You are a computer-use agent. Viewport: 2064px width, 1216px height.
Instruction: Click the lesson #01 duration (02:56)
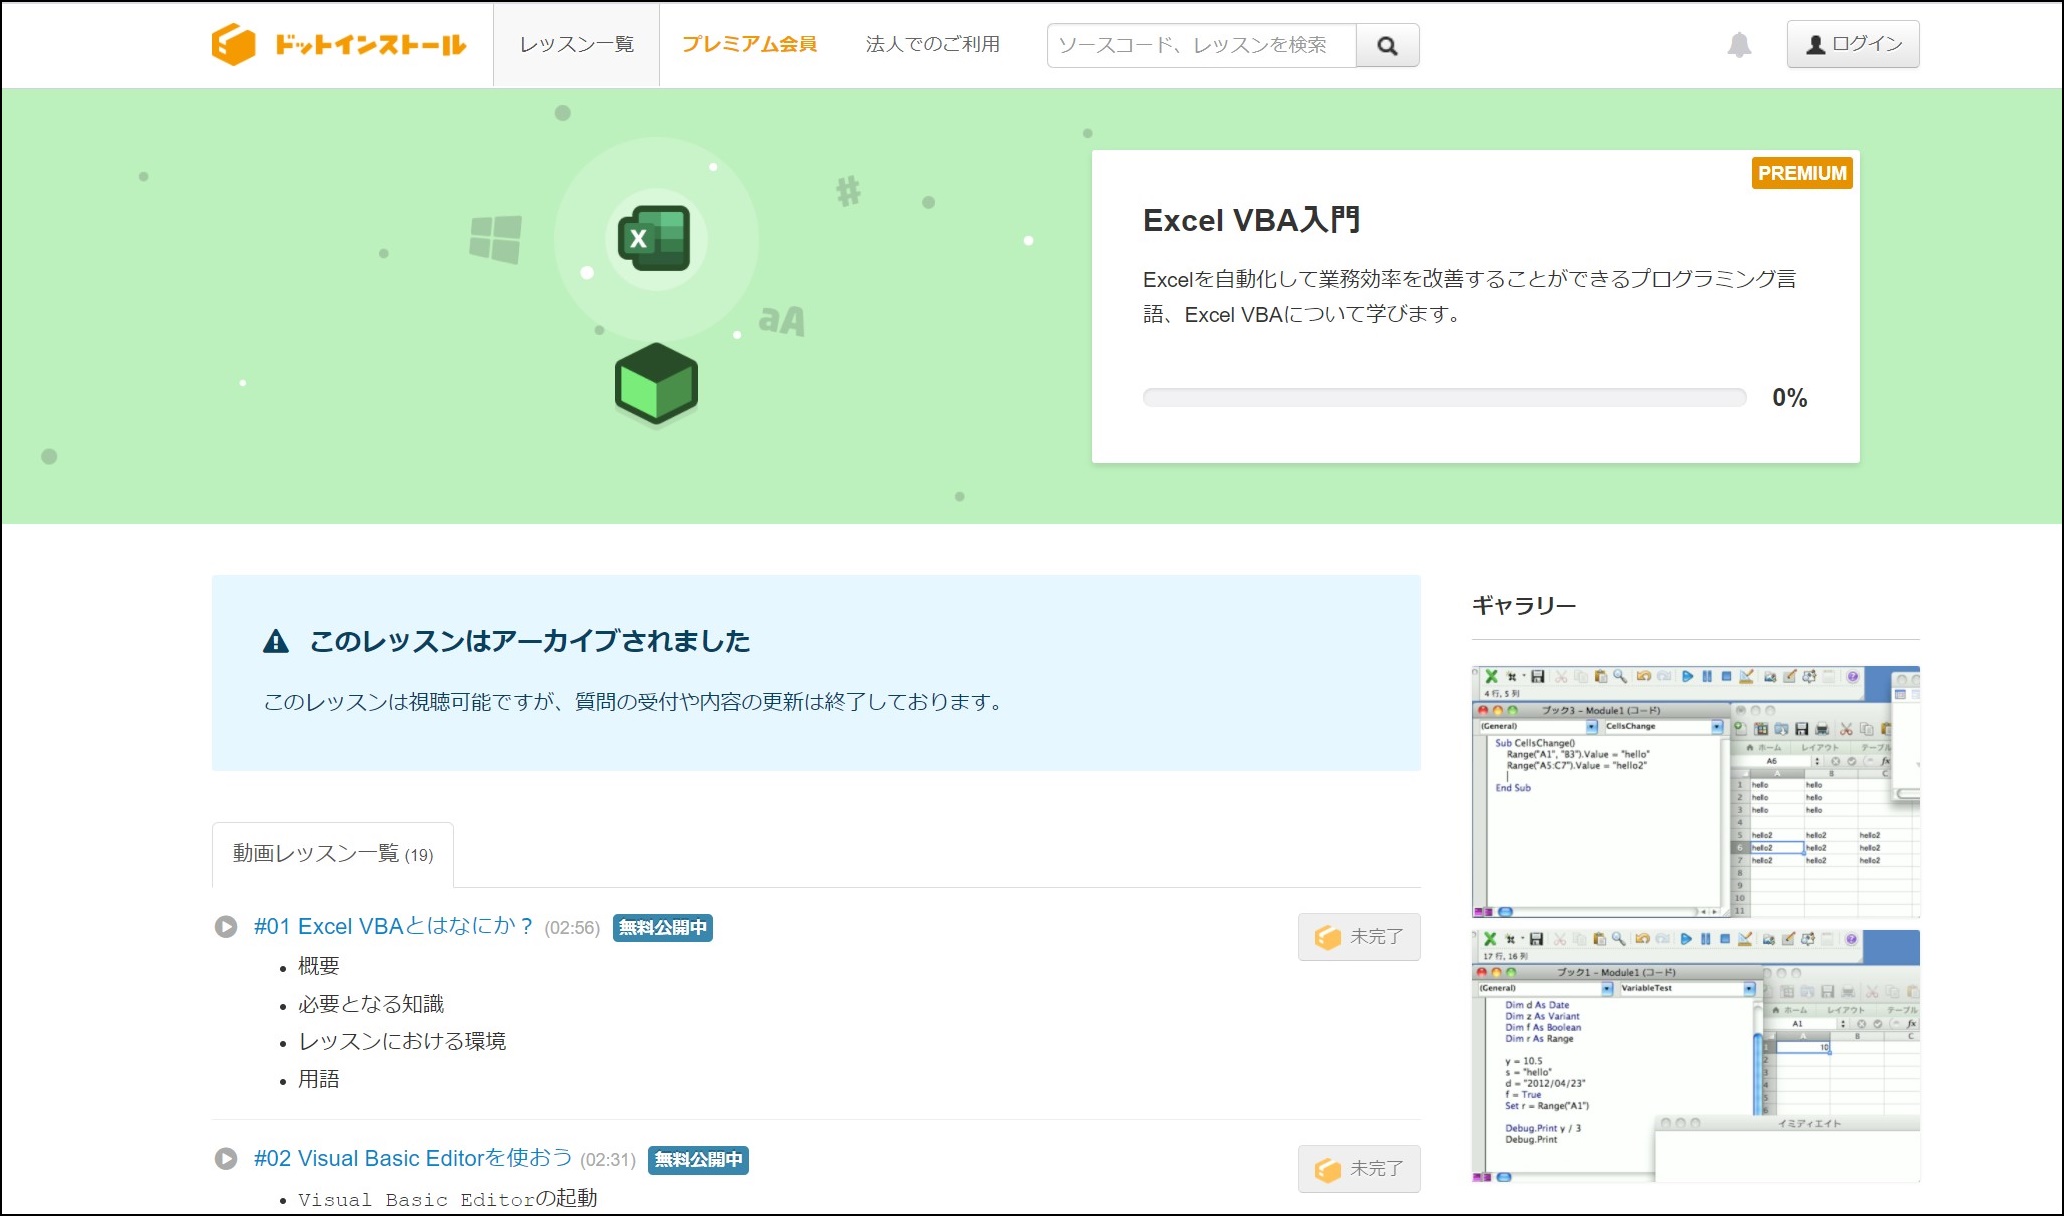tap(572, 928)
